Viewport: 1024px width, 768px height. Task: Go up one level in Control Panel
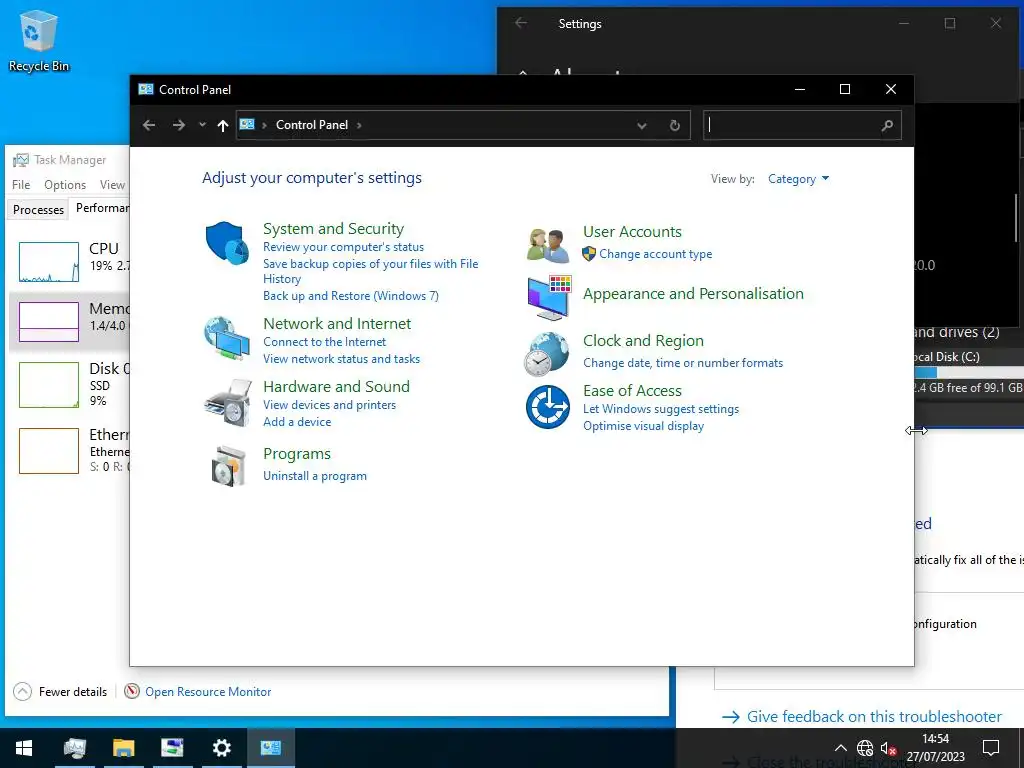pos(223,125)
